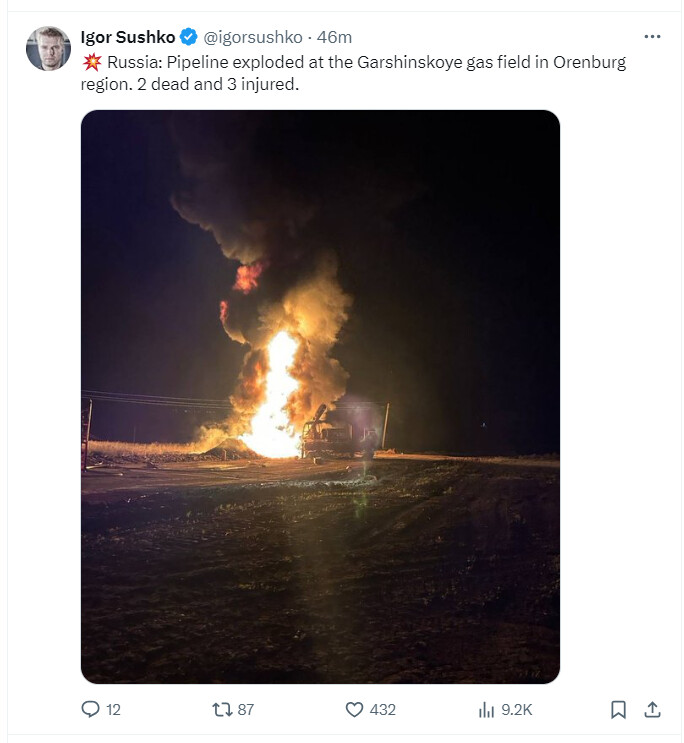Click the tweet text about Garshinskoye gas field

[x=353, y=73]
